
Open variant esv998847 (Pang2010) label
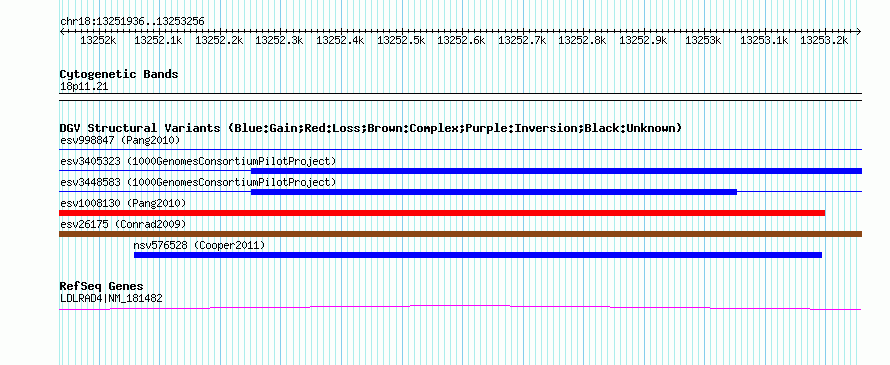click(120, 140)
